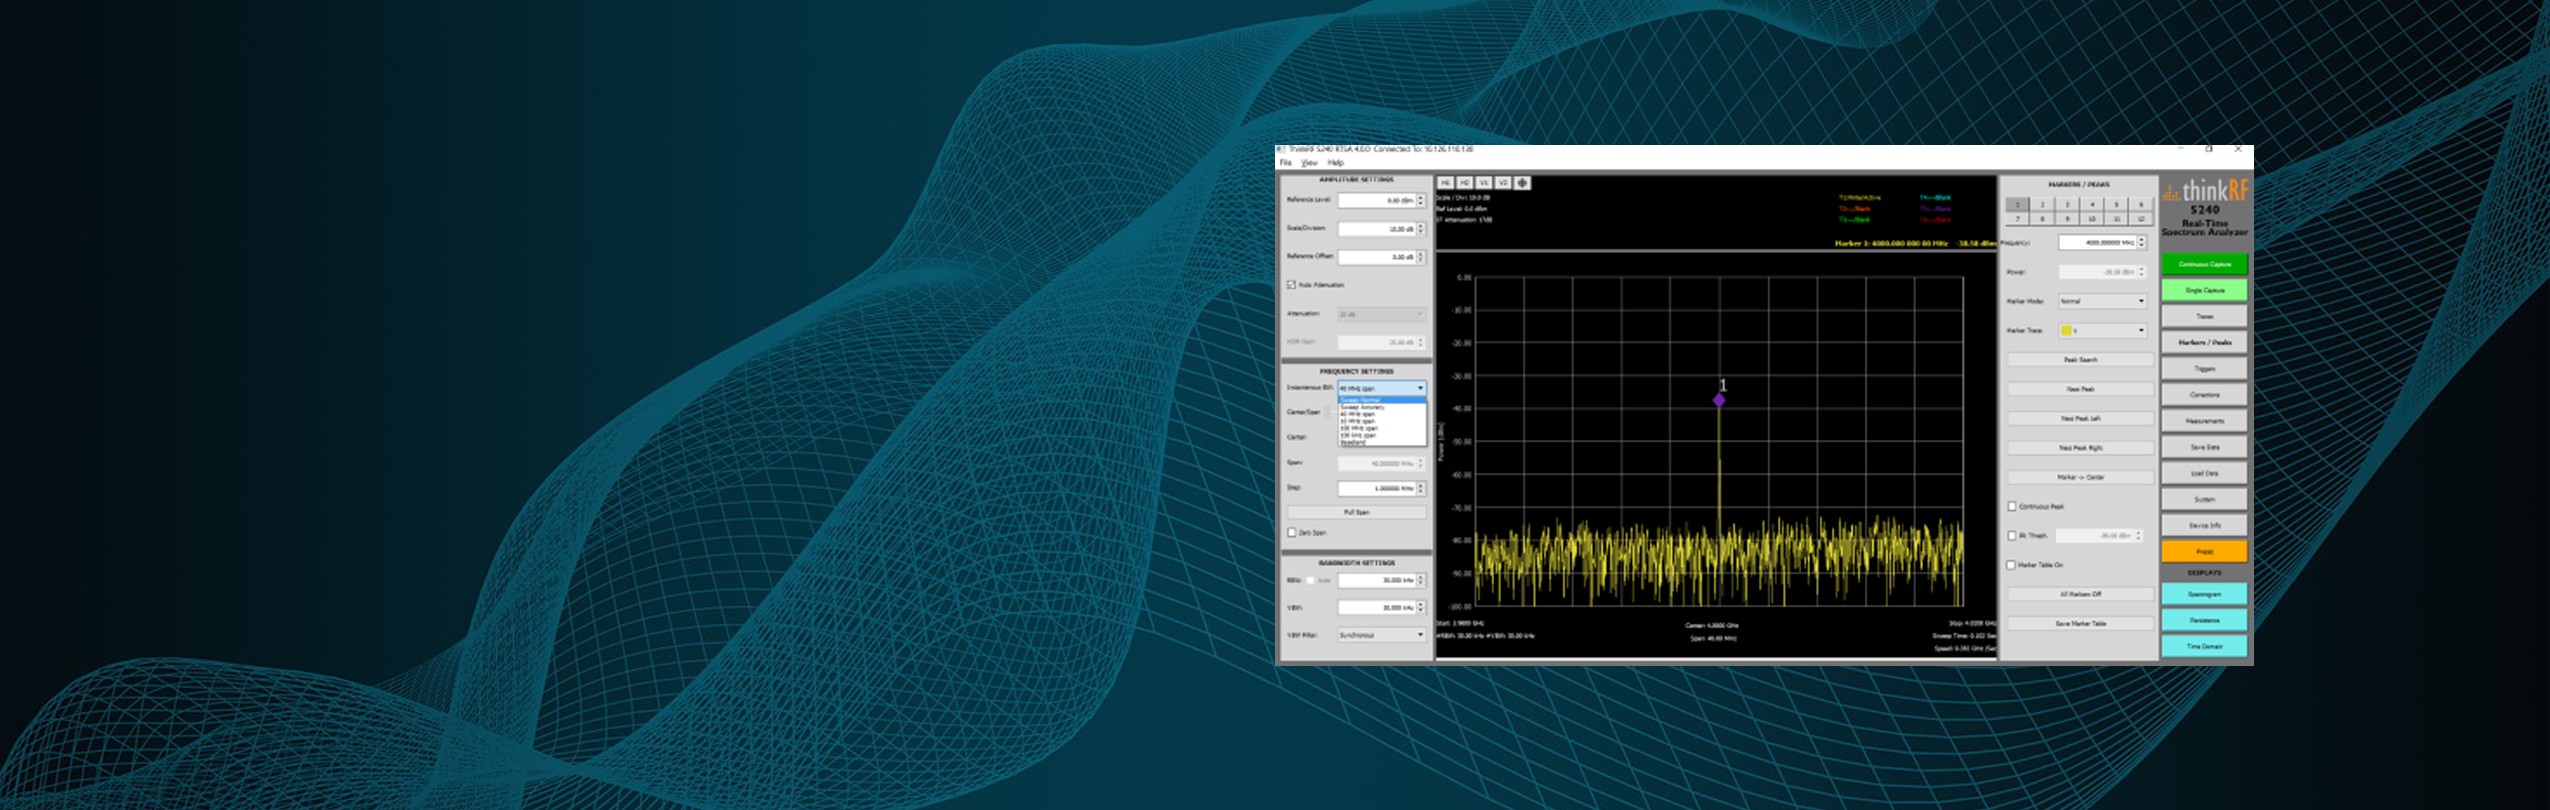Viewport: 2550px width, 810px height.
Task: Click the Continuous Capture button
Action: coord(2204,264)
